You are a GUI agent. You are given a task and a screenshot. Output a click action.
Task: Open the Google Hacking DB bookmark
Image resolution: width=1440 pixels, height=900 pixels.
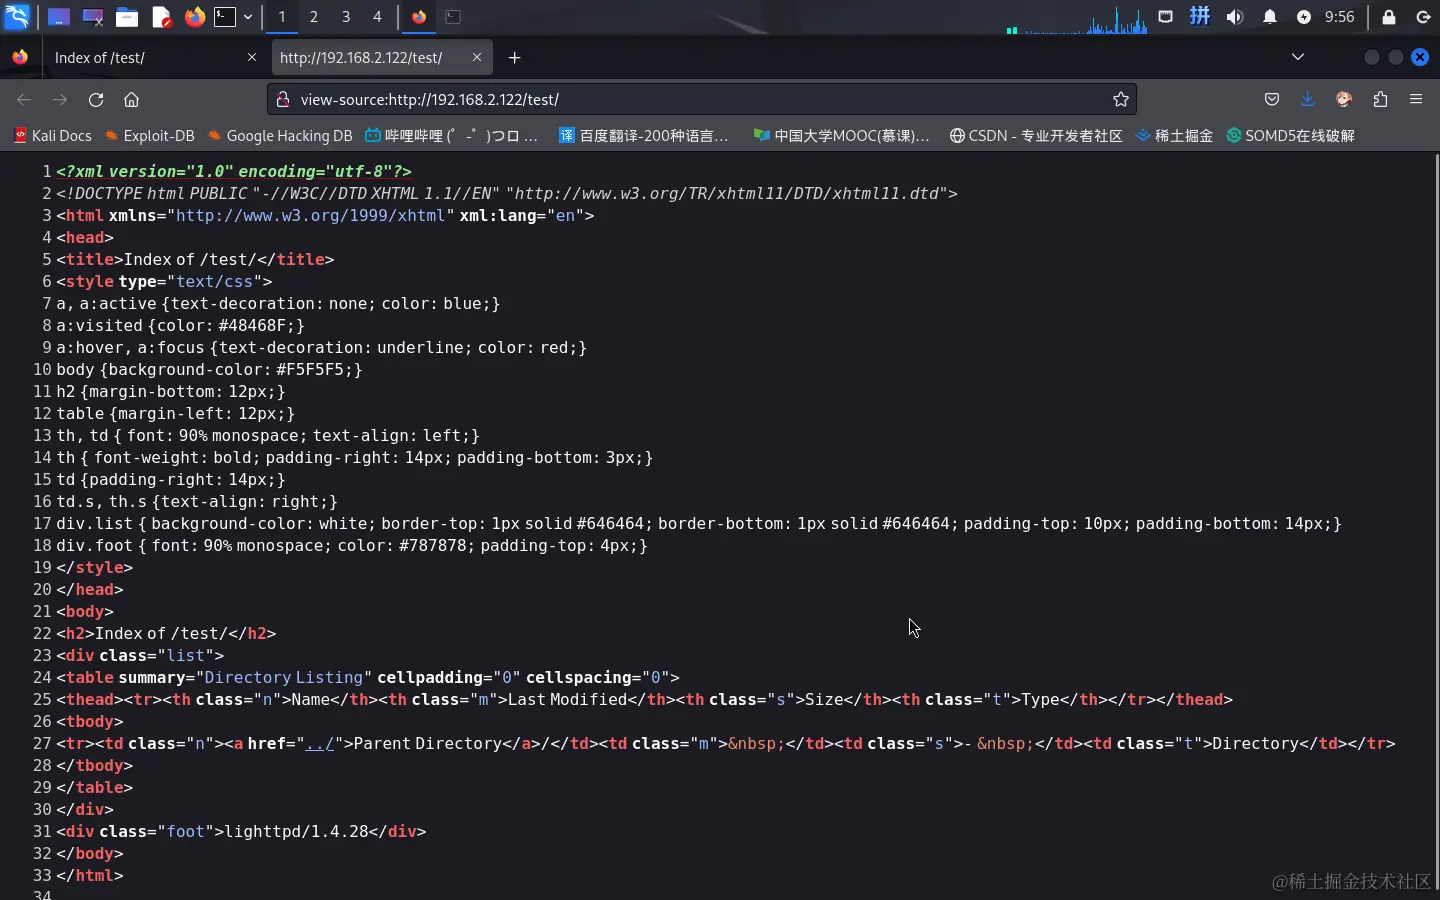click(279, 136)
